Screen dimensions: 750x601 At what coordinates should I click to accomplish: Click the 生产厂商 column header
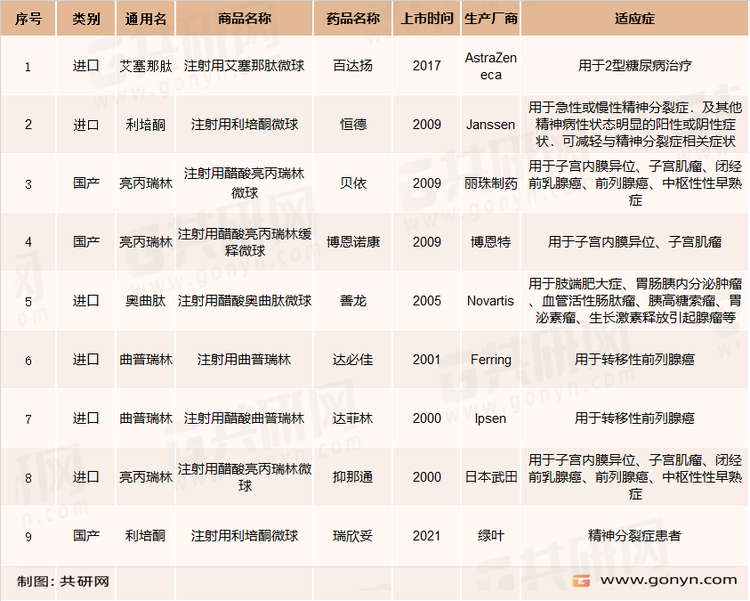(x=491, y=19)
